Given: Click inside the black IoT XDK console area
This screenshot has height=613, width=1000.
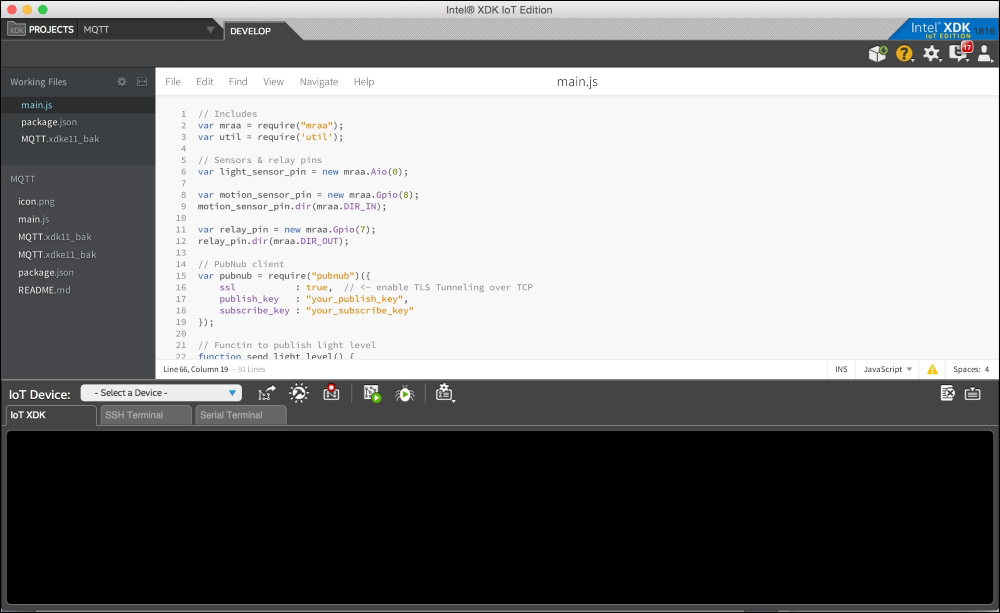Looking at the screenshot, I should click(x=499, y=517).
